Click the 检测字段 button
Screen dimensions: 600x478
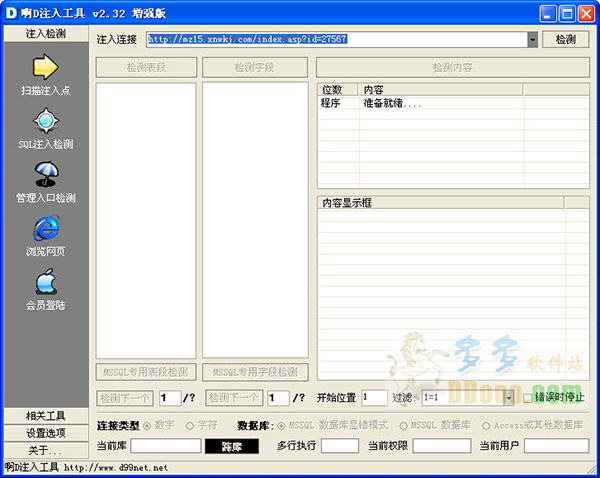[x=254, y=67]
